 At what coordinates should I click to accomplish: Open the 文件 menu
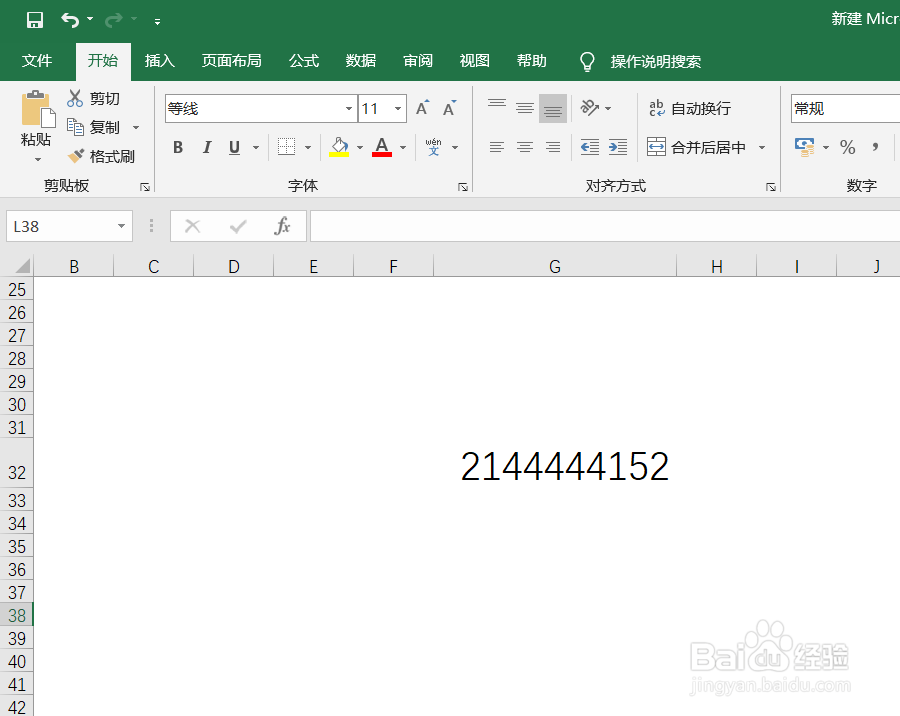coord(37,61)
